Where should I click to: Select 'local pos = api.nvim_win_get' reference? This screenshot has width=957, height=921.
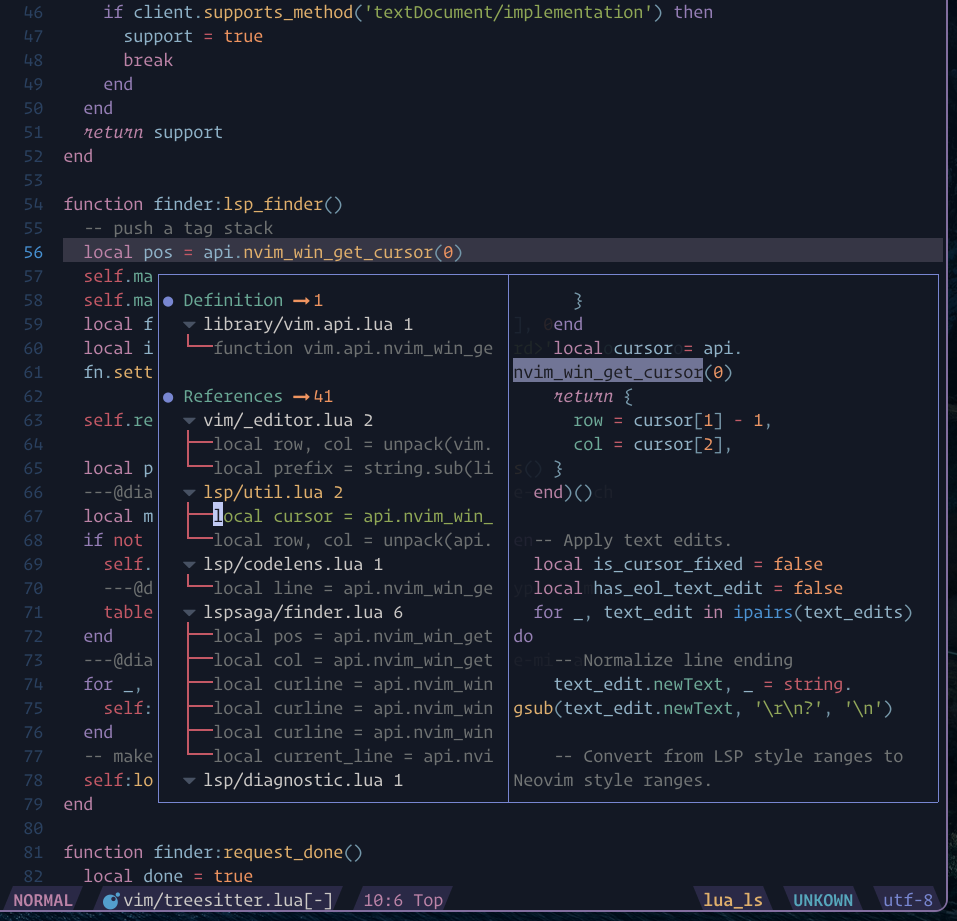coord(353,637)
